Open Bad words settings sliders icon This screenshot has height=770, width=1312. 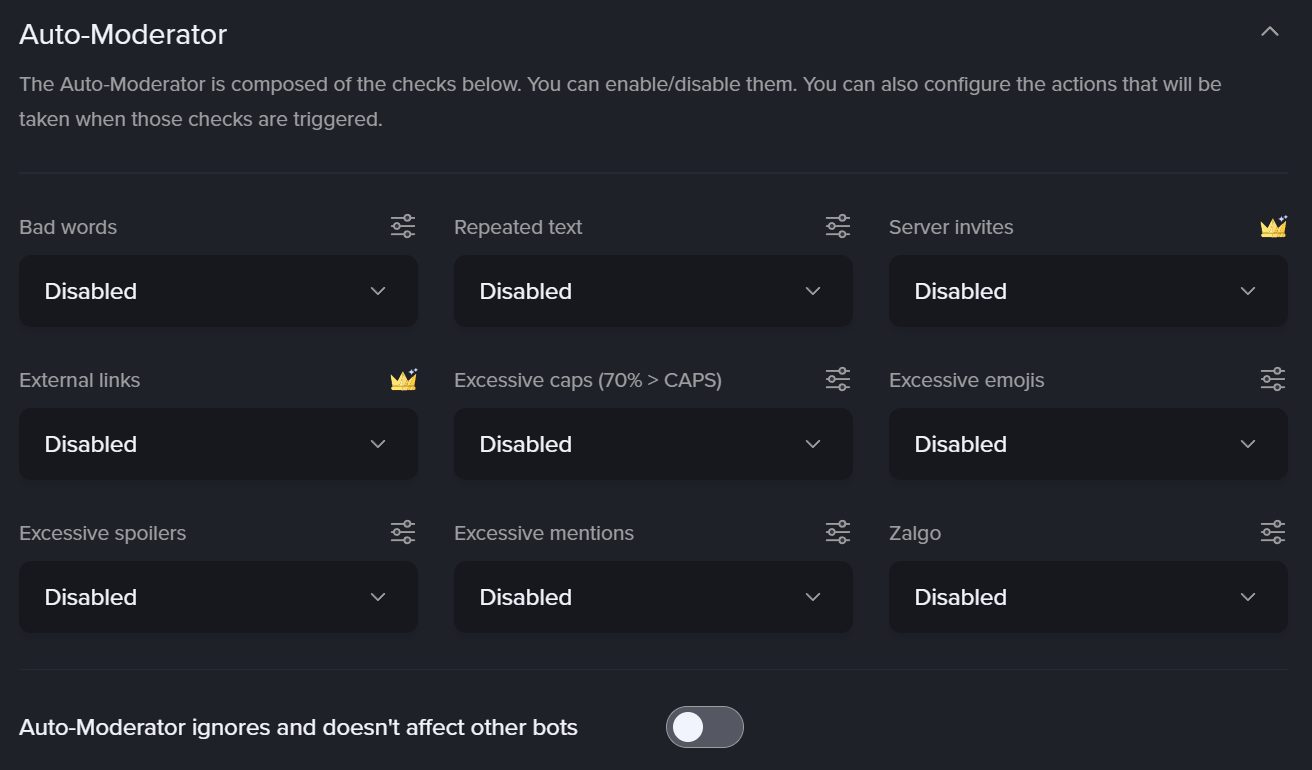tap(403, 226)
